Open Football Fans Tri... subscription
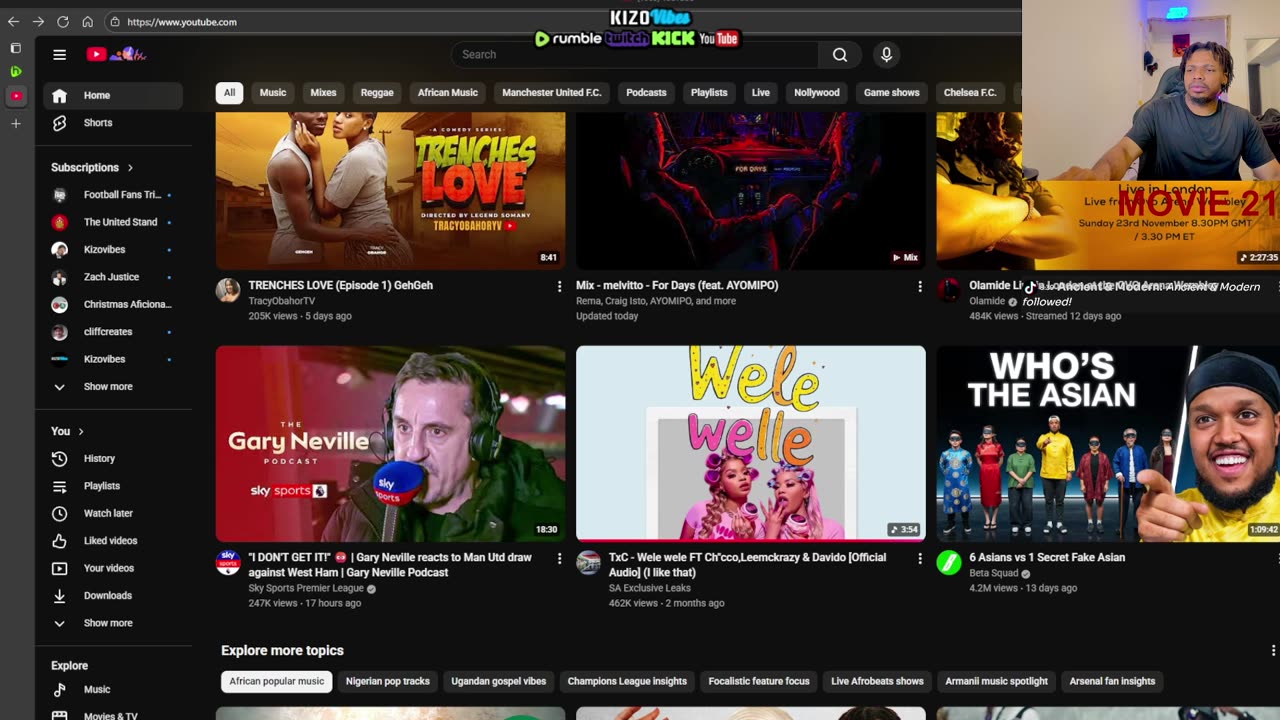Screen dimensions: 1280x720 point(112,195)
